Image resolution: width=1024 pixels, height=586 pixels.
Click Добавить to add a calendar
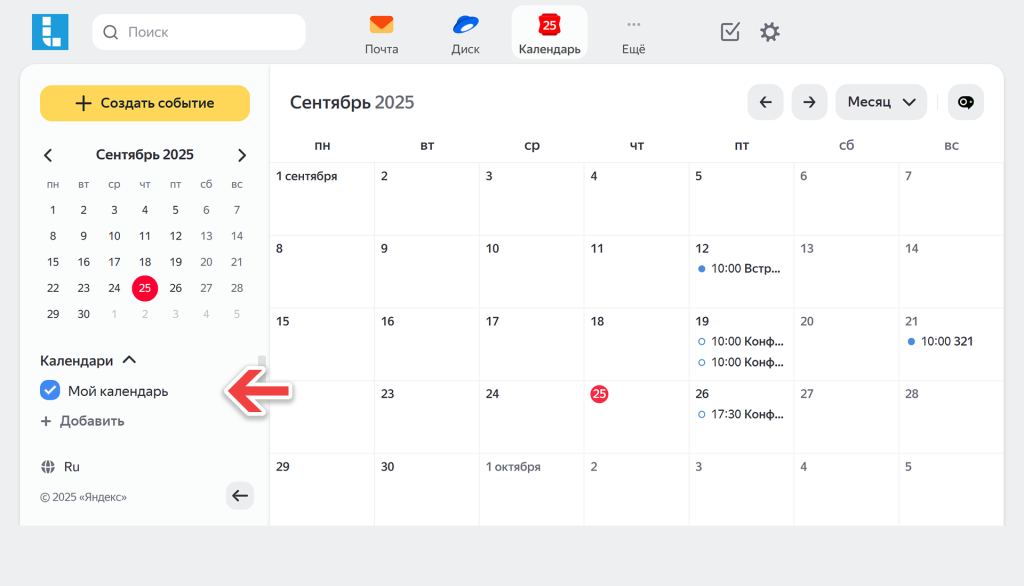[83, 421]
